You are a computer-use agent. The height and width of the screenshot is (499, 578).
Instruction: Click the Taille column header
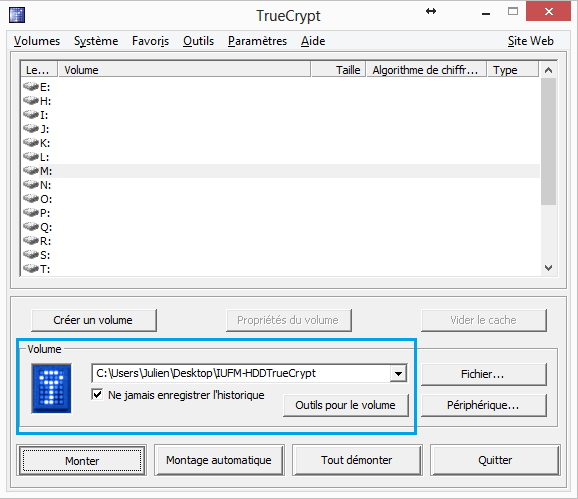[338, 70]
